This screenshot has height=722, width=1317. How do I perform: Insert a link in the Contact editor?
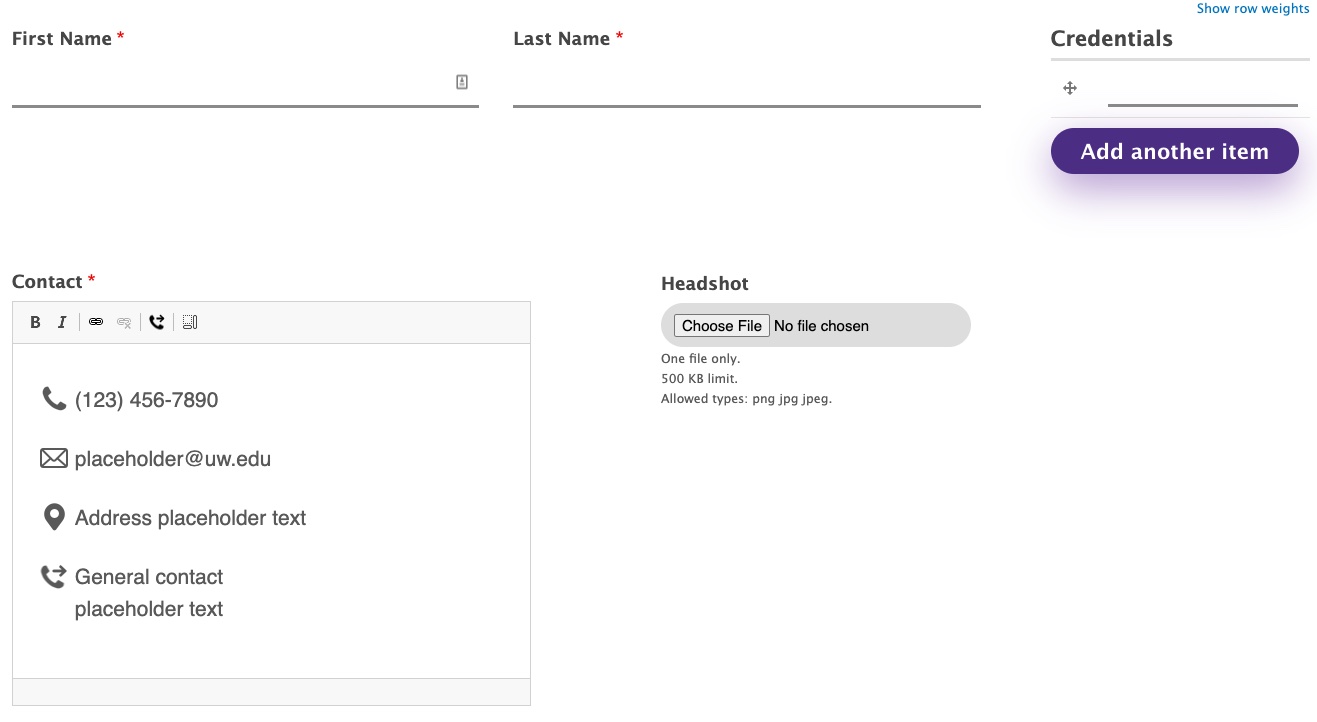click(x=96, y=322)
